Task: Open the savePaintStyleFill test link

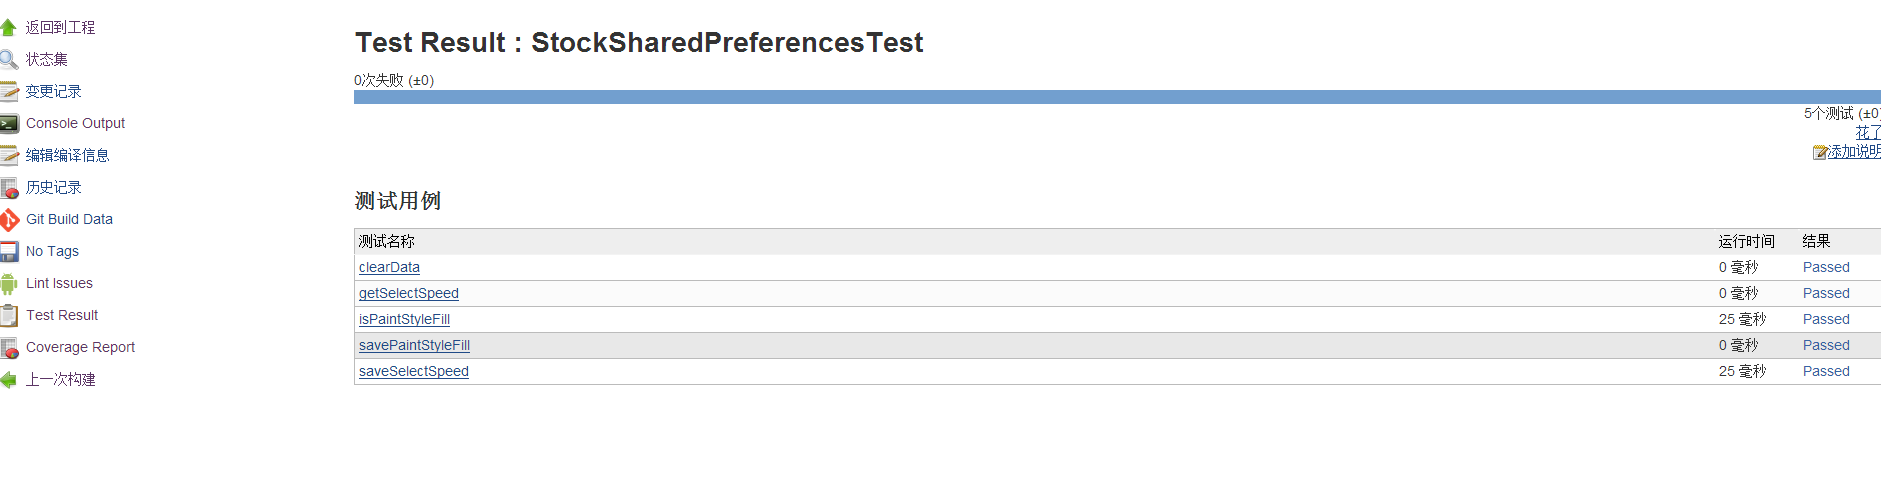Action: pos(414,345)
